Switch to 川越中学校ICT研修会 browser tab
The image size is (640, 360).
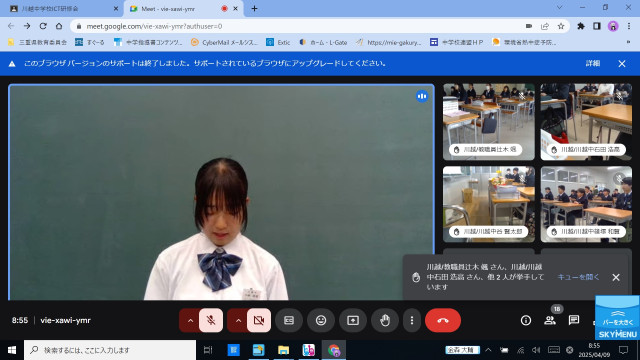tap(64, 9)
